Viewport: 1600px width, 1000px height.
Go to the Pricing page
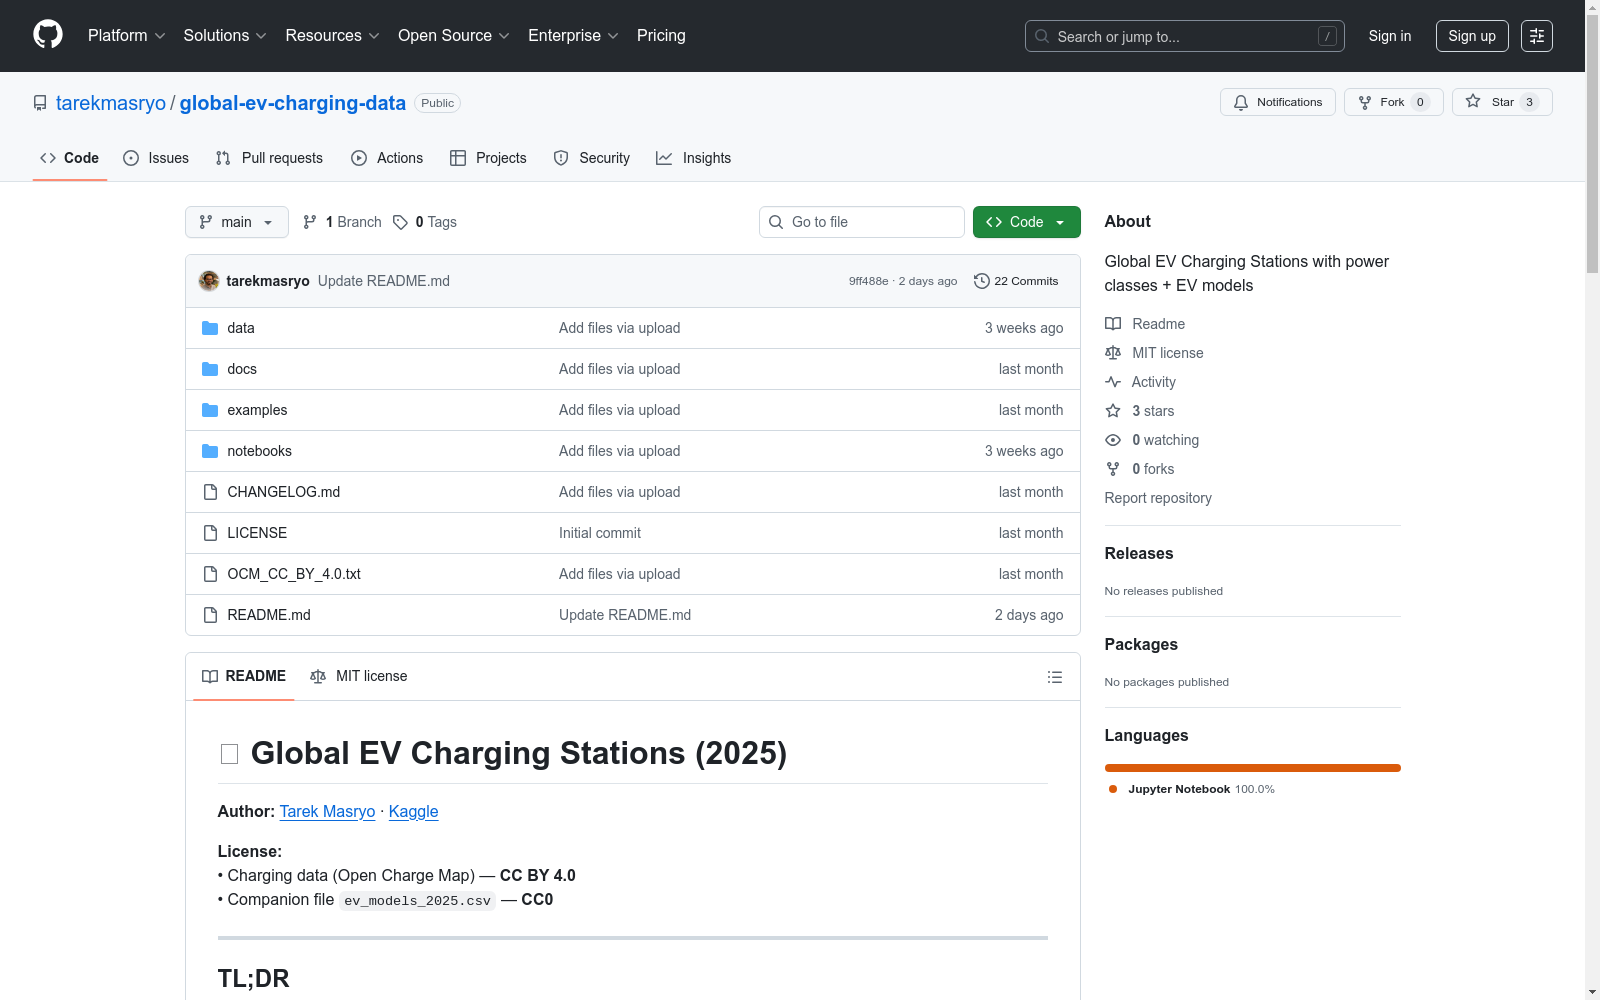point(661,36)
